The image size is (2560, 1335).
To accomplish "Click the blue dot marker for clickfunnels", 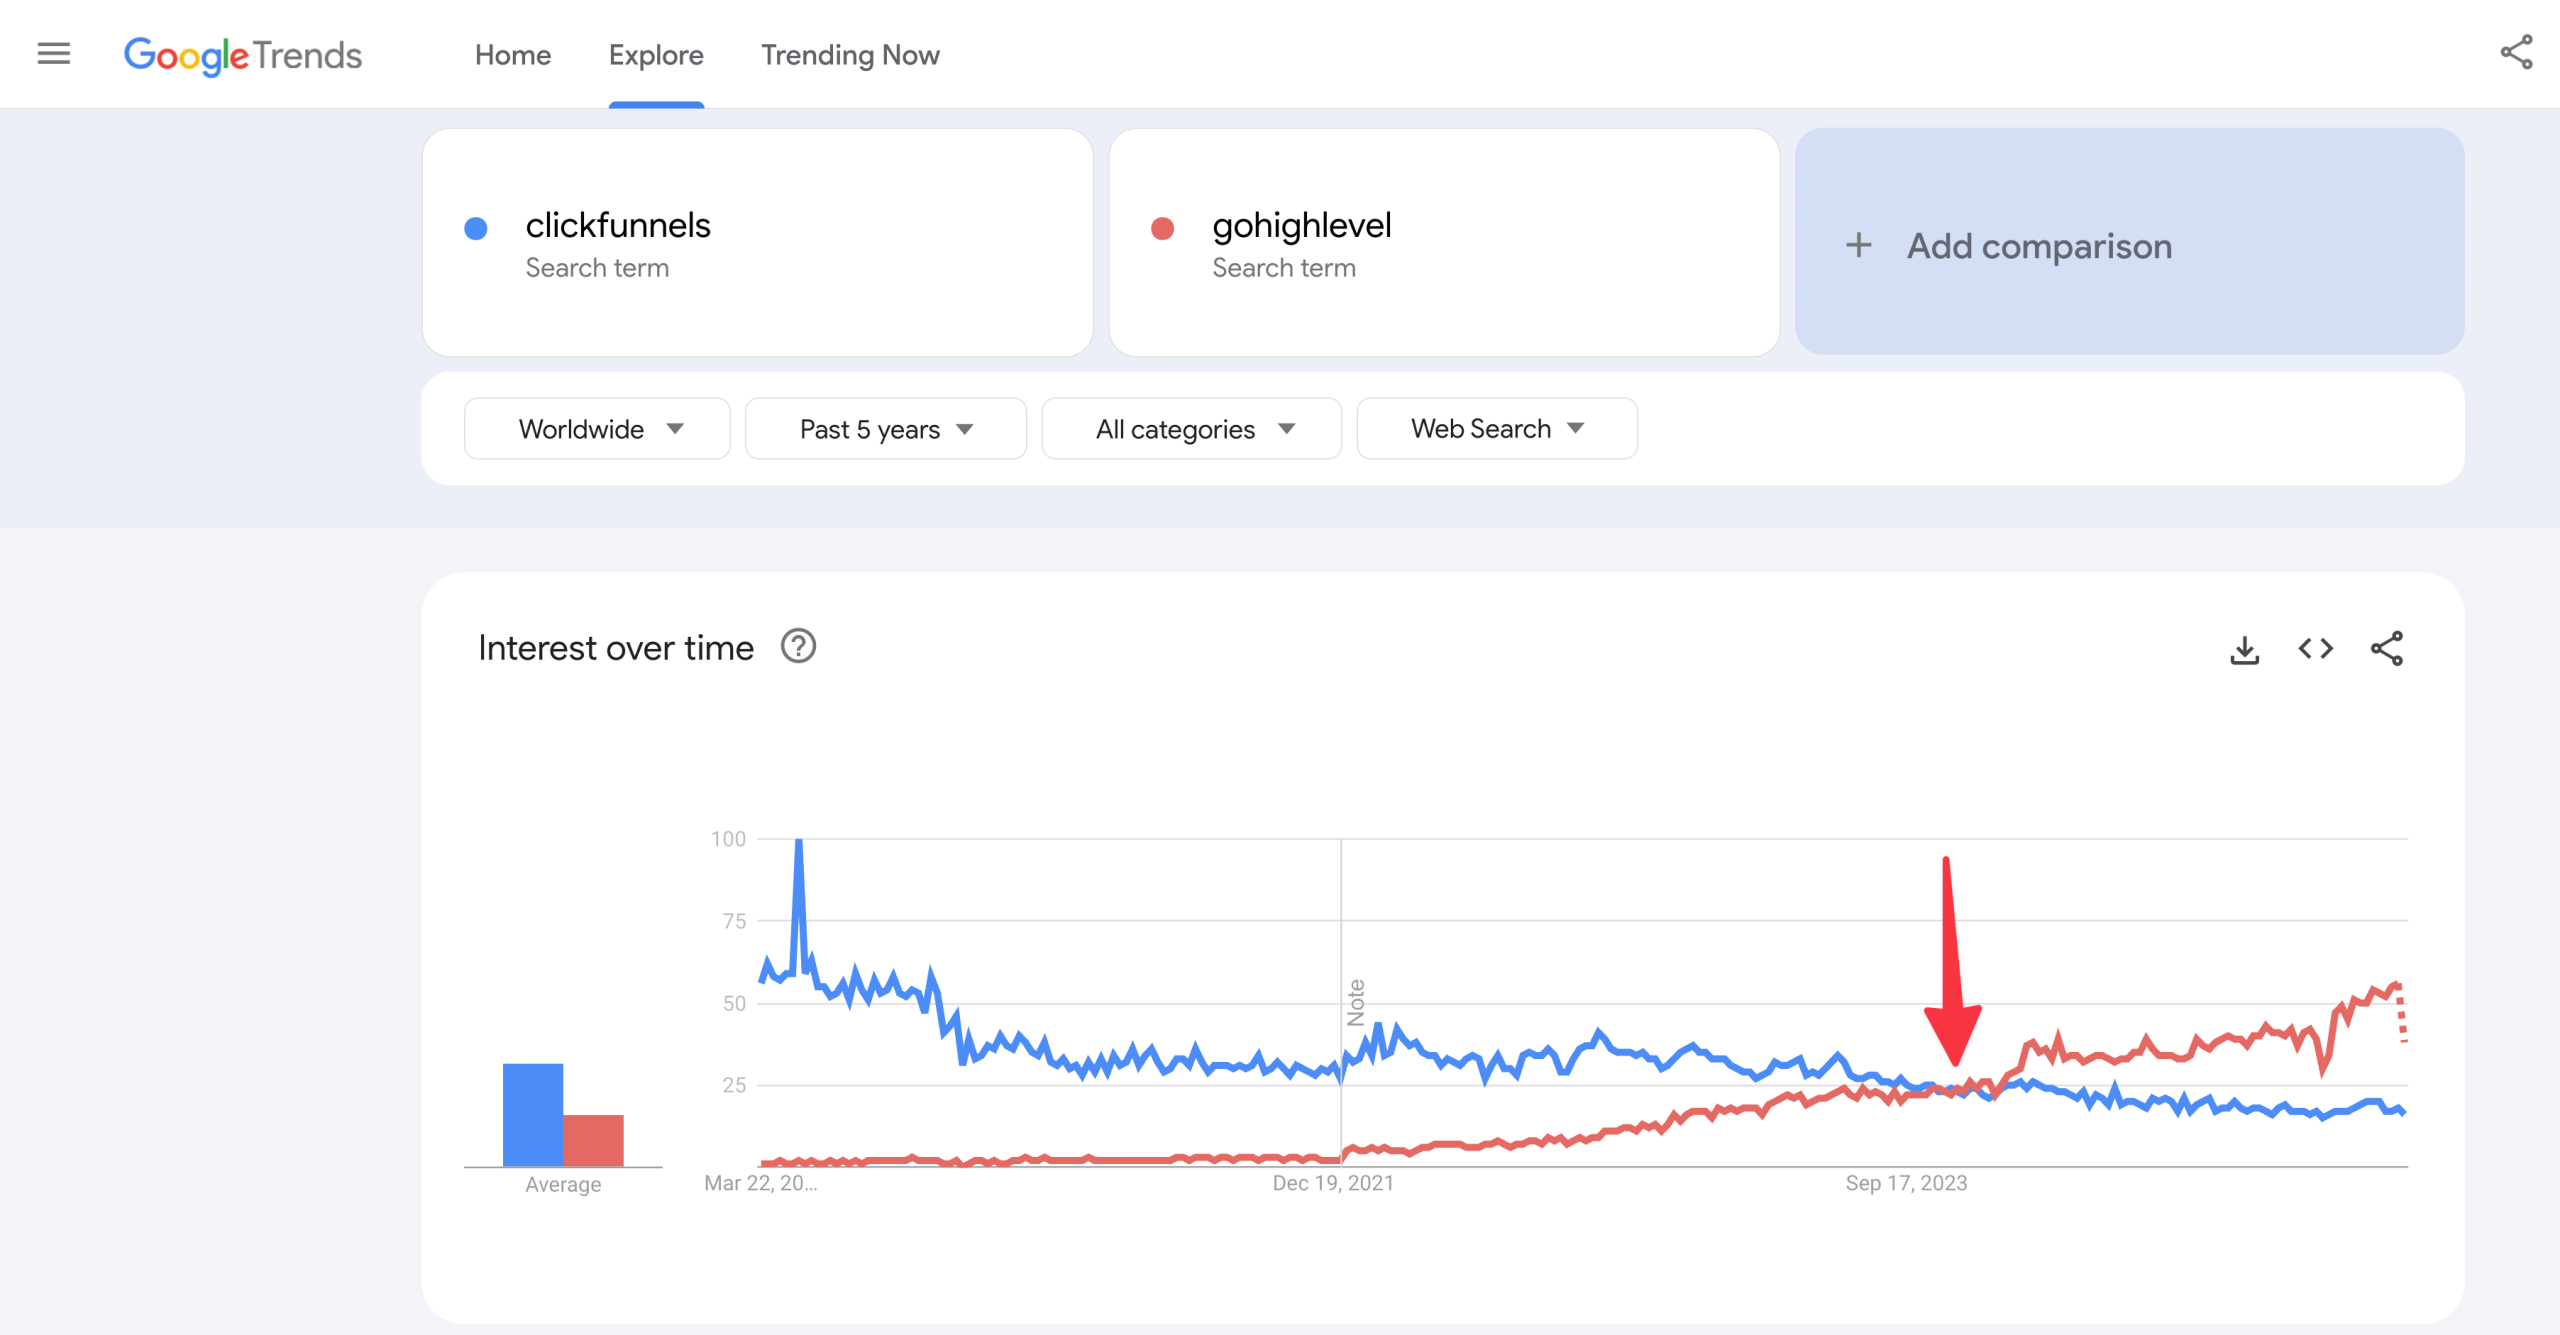I will pyautogui.click(x=477, y=228).
